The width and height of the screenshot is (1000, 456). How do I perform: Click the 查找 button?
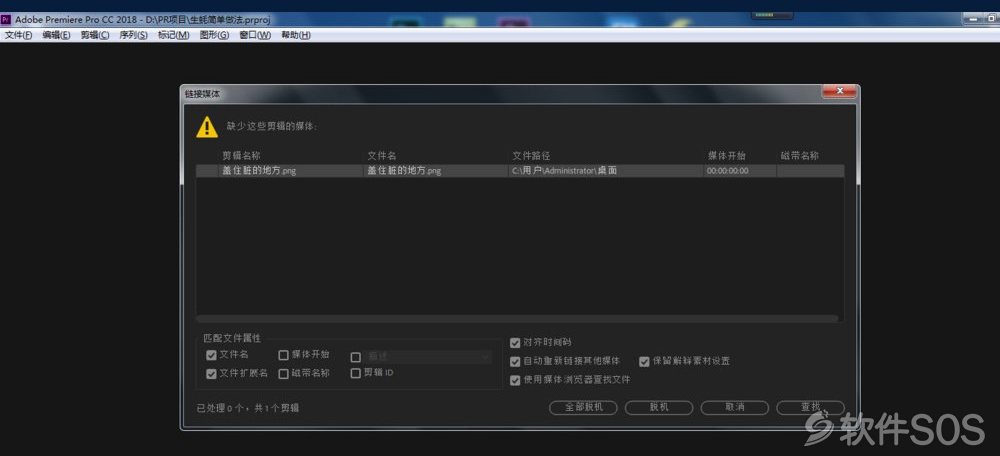[811, 408]
